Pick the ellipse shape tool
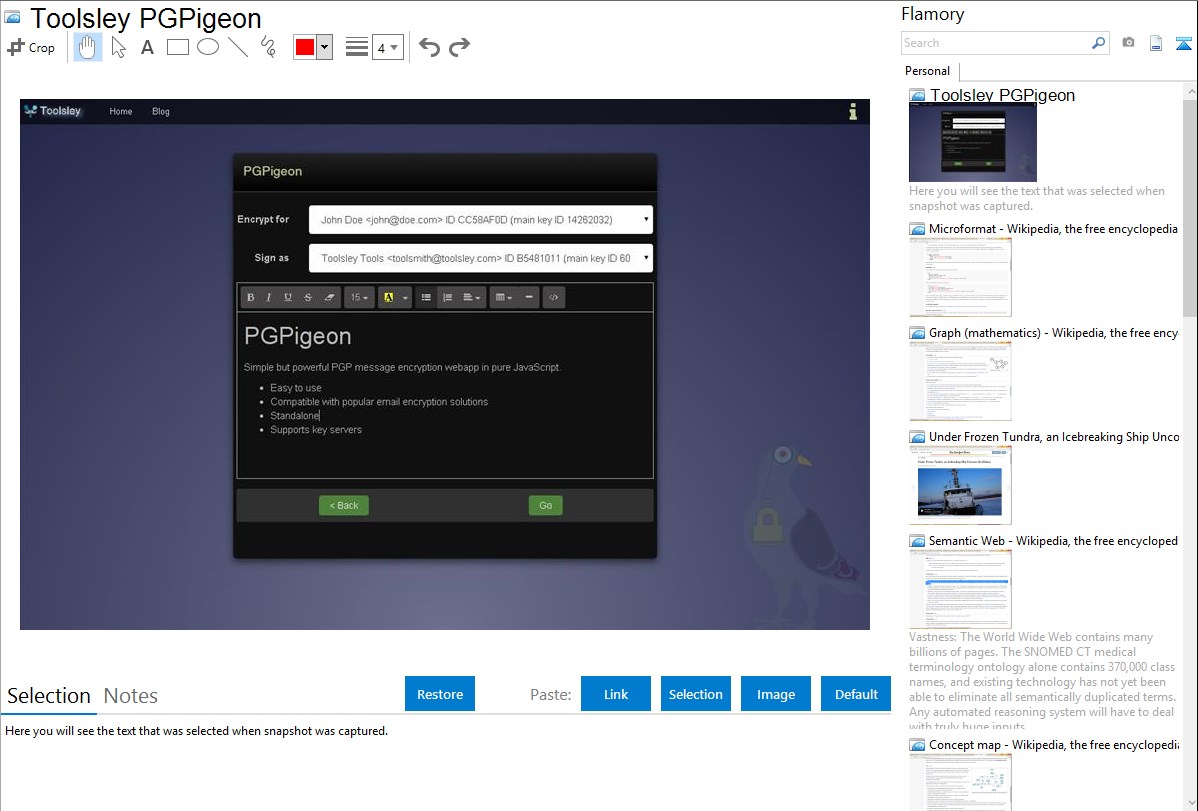Viewport: 1198px width, 811px height. point(208,47)
